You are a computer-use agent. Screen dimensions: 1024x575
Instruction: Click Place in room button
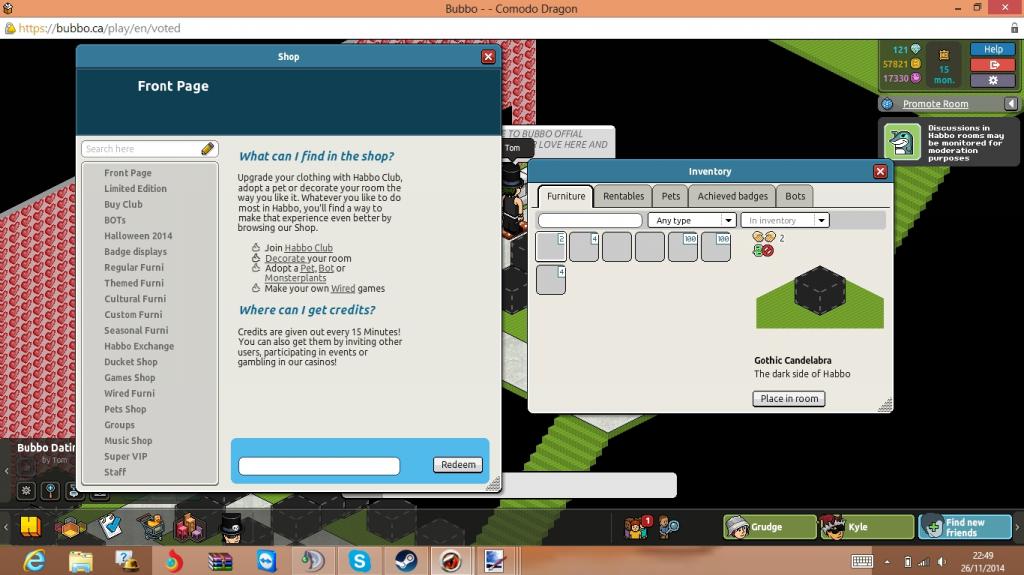[789, 399]
